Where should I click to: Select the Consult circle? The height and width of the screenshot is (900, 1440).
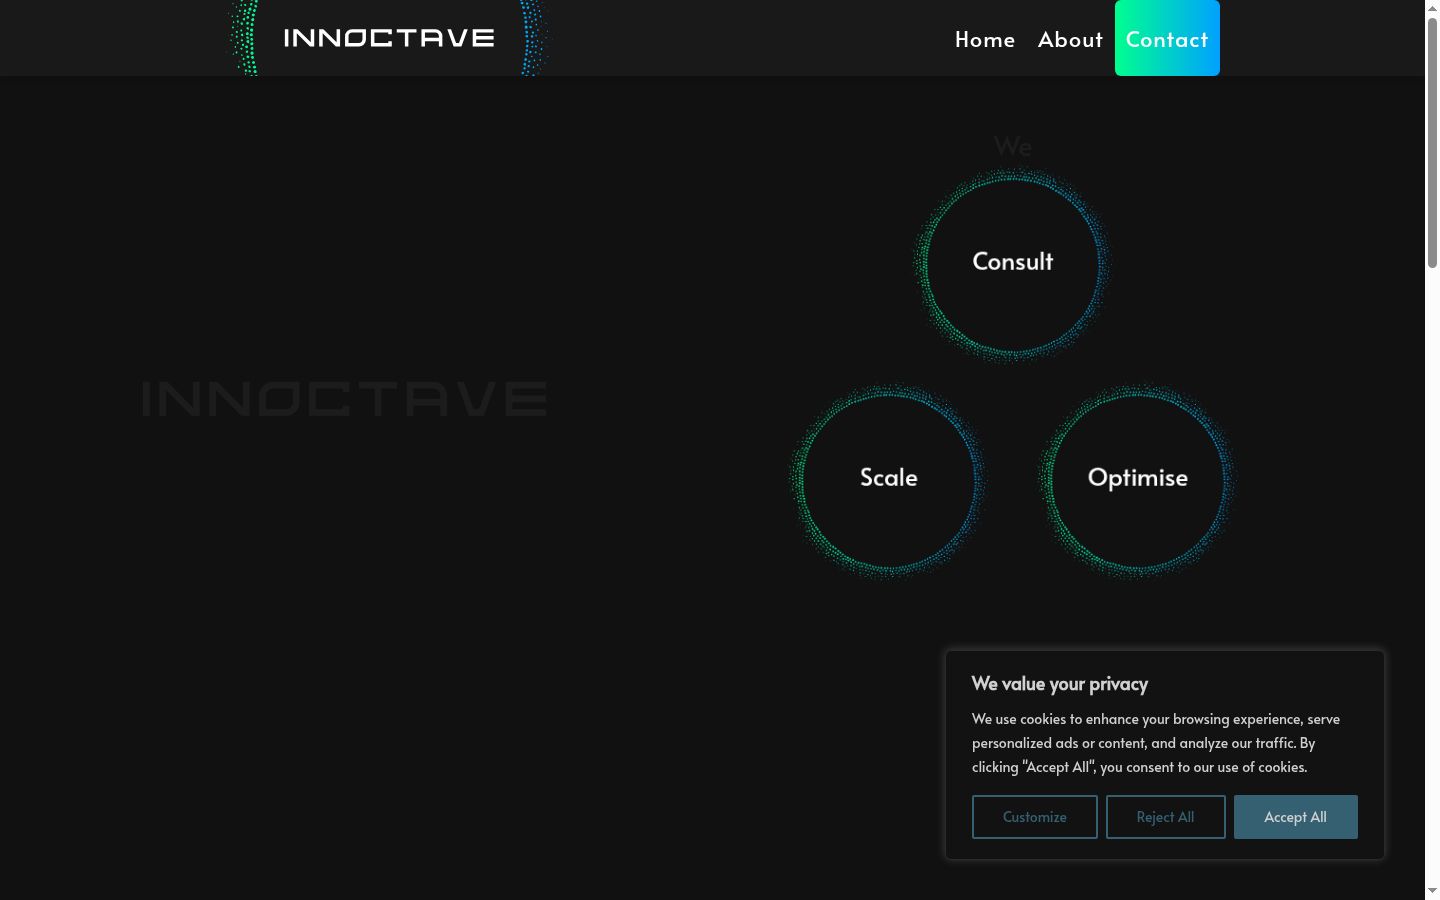(1013, 263)
